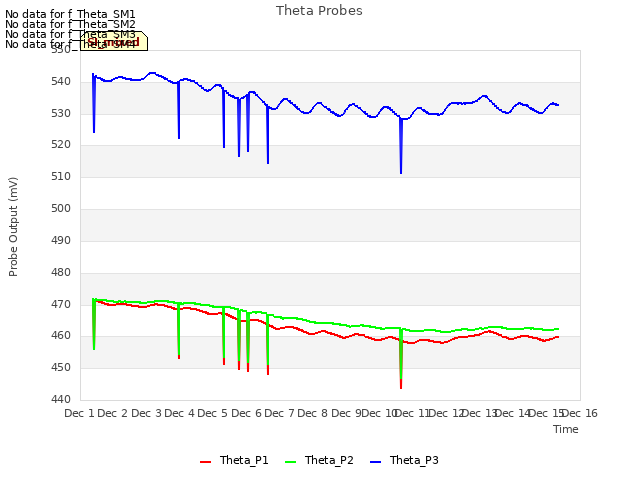
Task: Click the Dec 8 x-axis label
Action: click(x=313, y=413)
